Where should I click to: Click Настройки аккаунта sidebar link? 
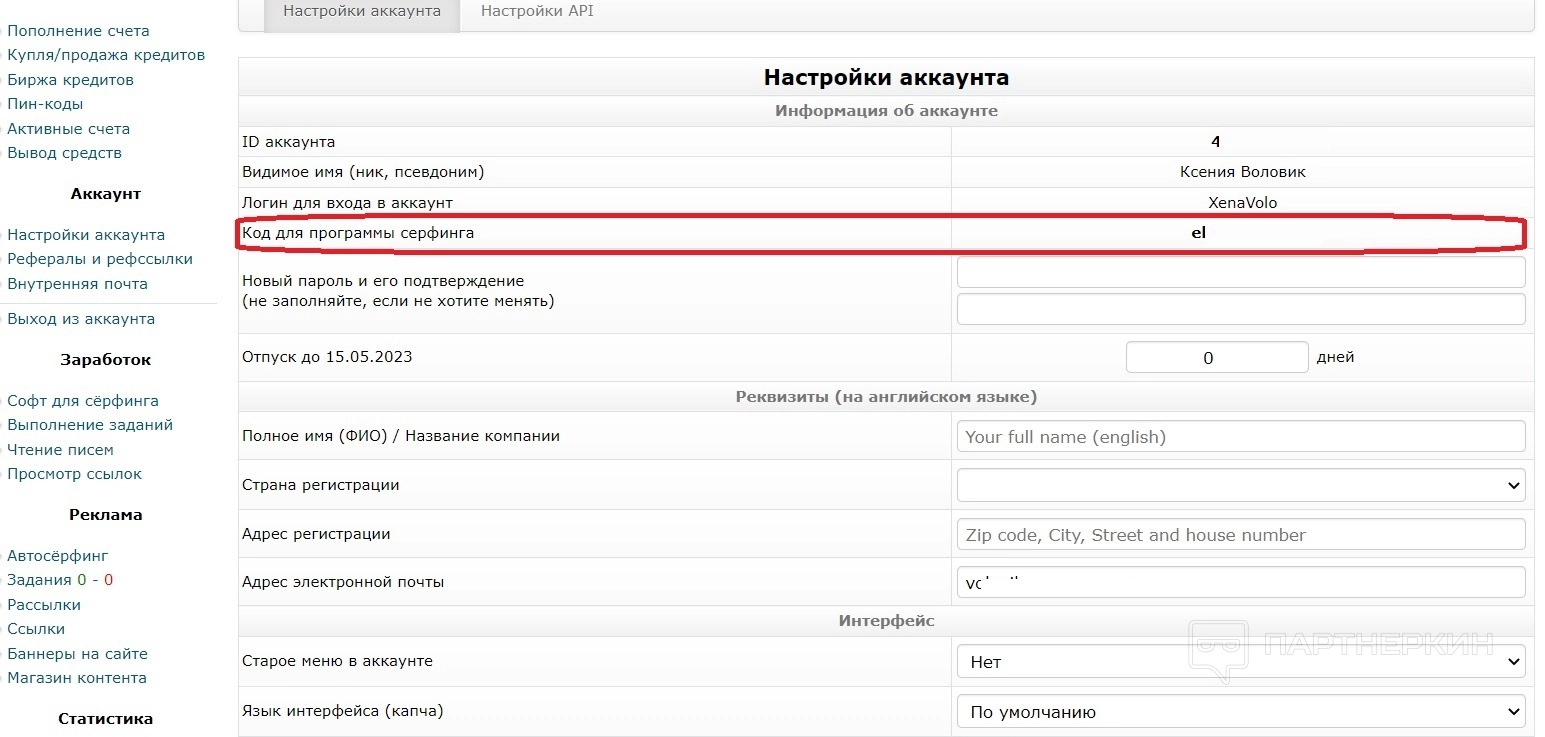tap(86, 235)
